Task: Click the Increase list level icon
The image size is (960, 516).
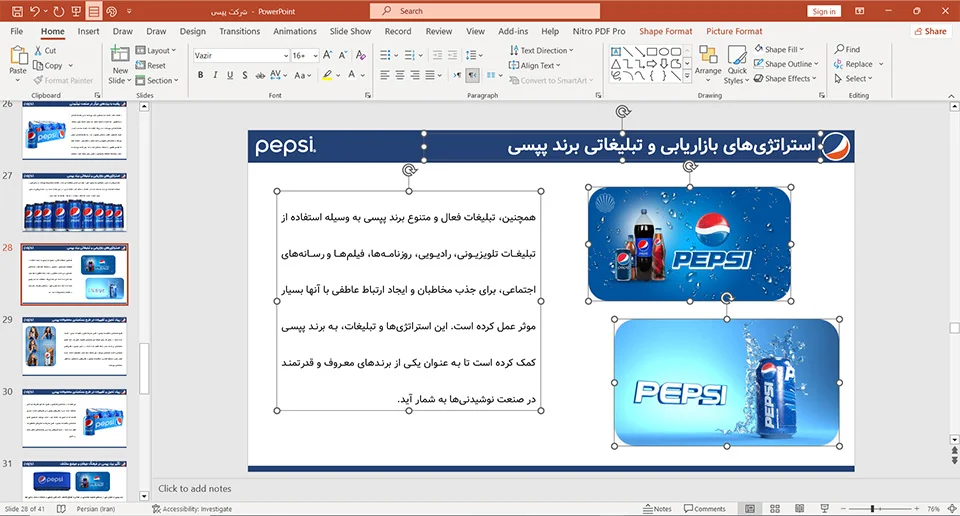Action: (452, 55)
